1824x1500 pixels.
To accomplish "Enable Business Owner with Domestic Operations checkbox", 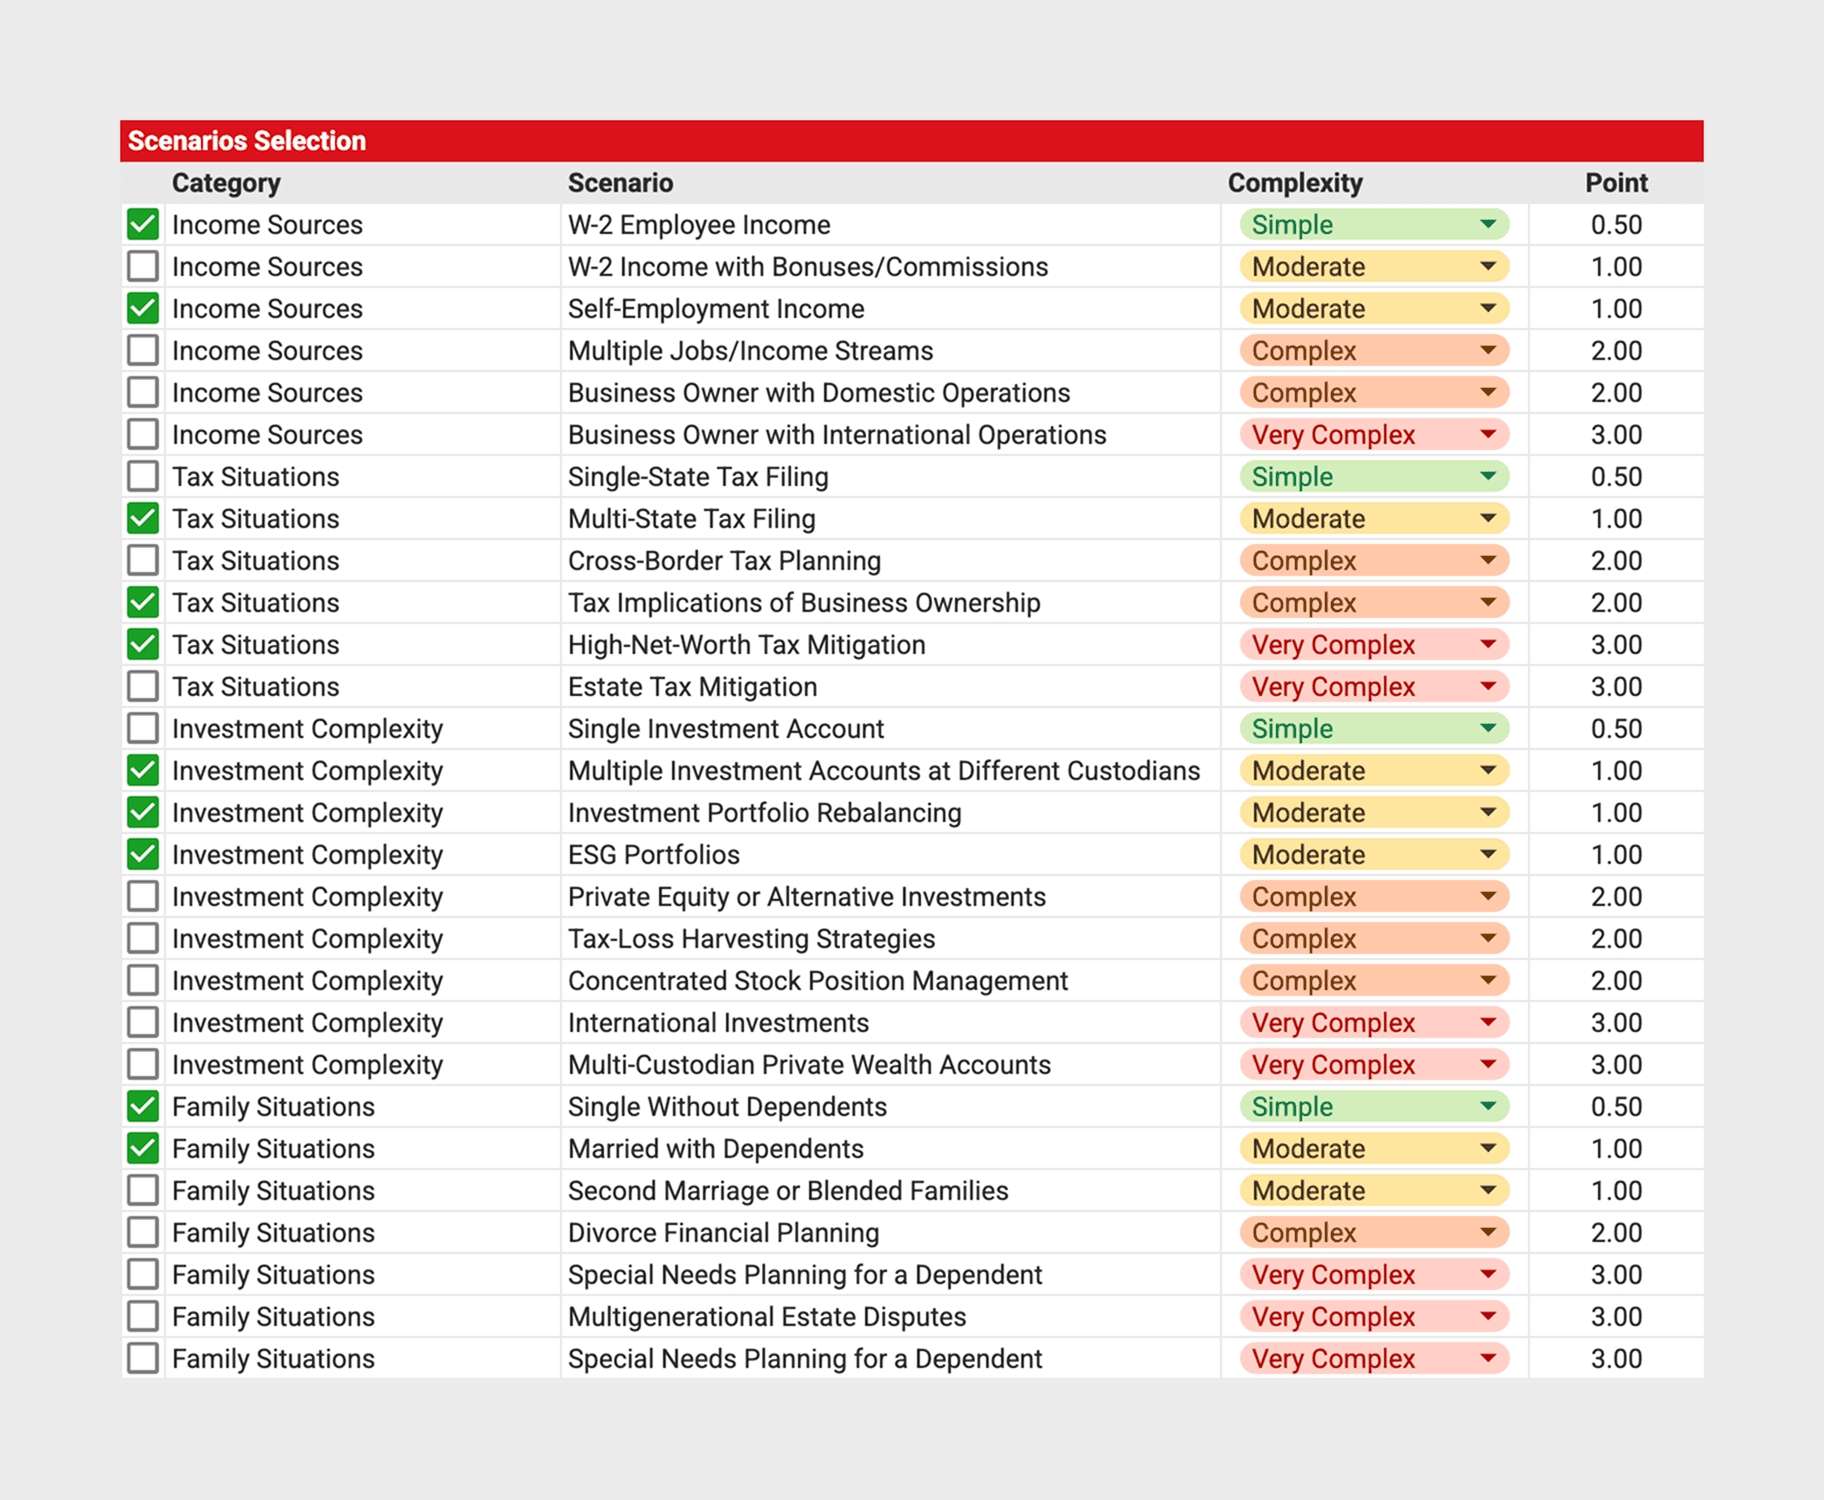I will pyautogui.click(x=143, y=393).
